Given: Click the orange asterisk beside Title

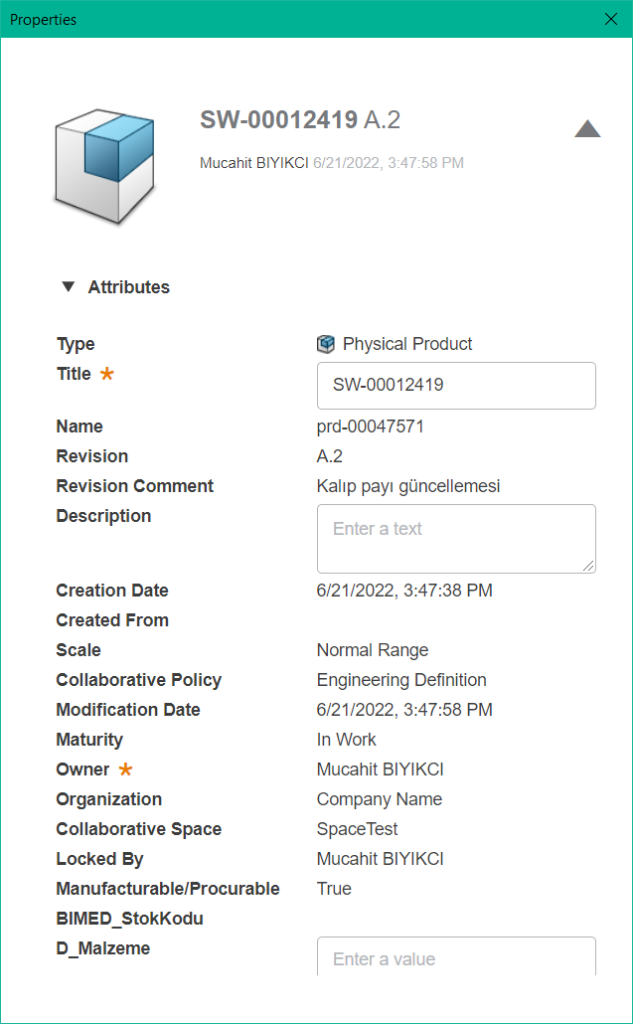Looking at the screenshot, I should coord(106,374).
